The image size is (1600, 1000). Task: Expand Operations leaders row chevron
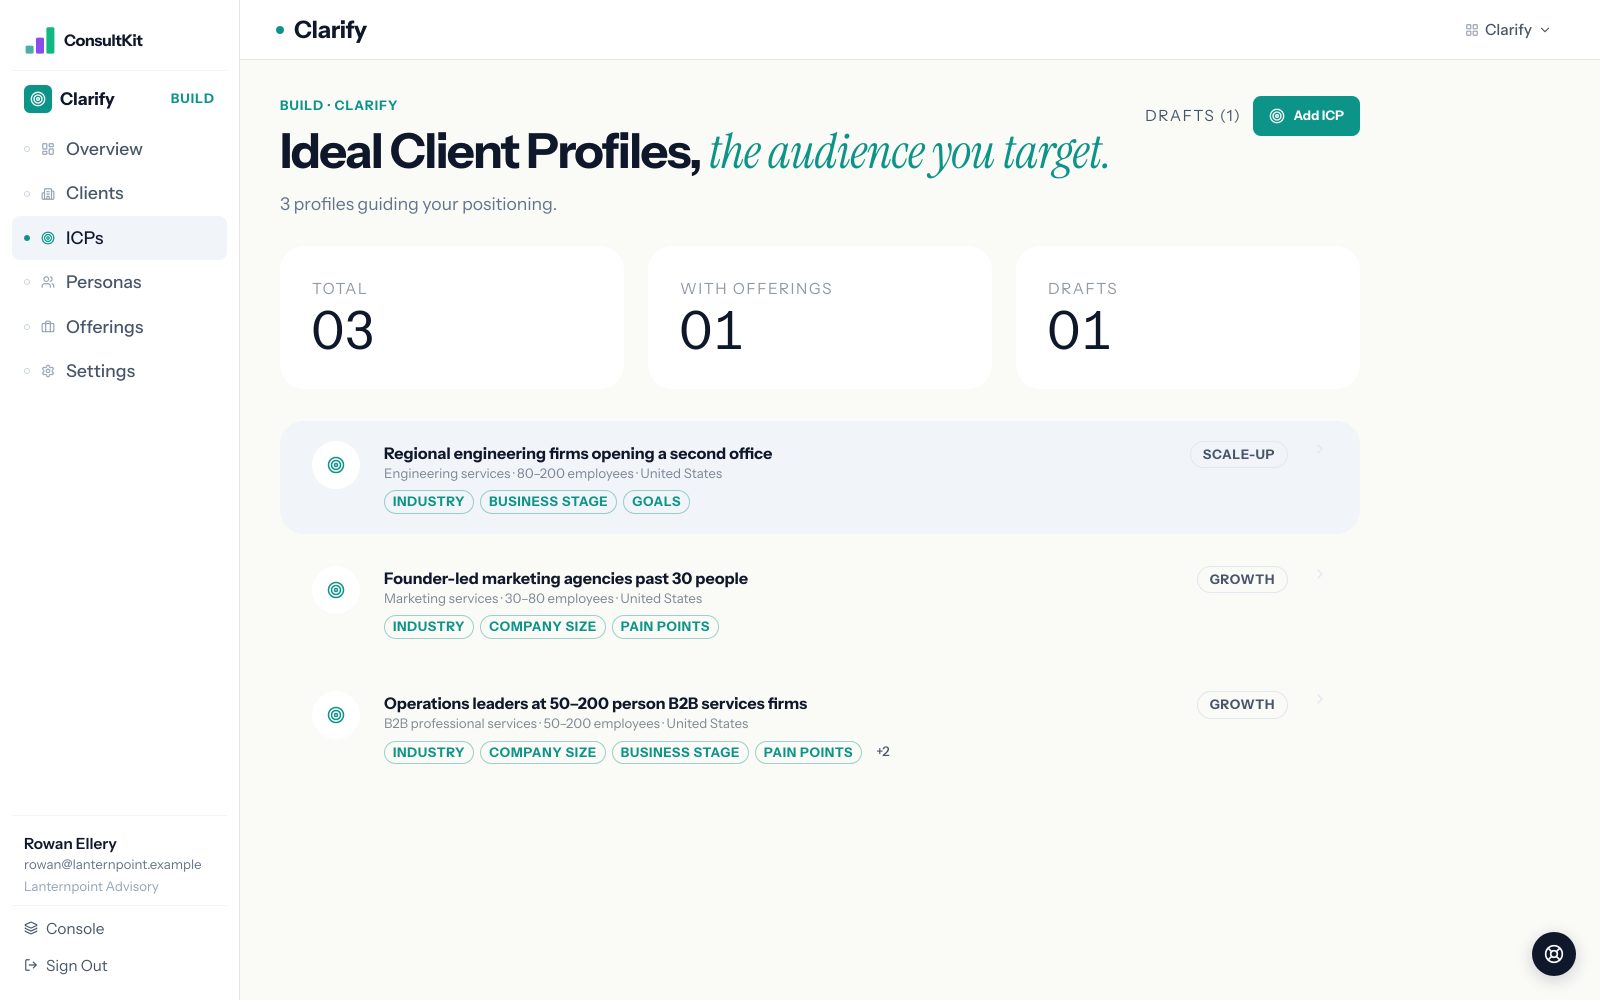[1320, 699]
